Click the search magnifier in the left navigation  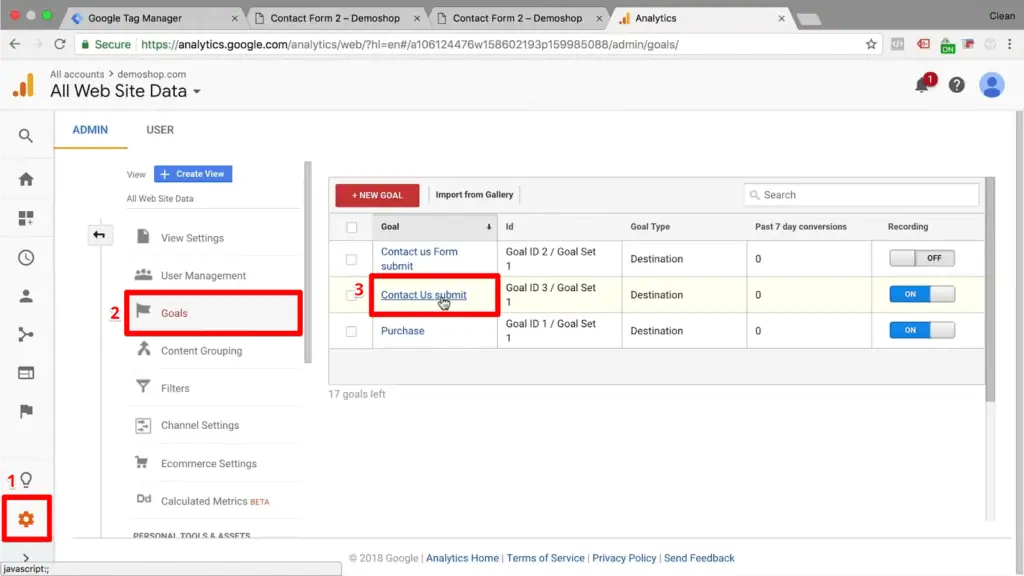(x=26, y=134)
